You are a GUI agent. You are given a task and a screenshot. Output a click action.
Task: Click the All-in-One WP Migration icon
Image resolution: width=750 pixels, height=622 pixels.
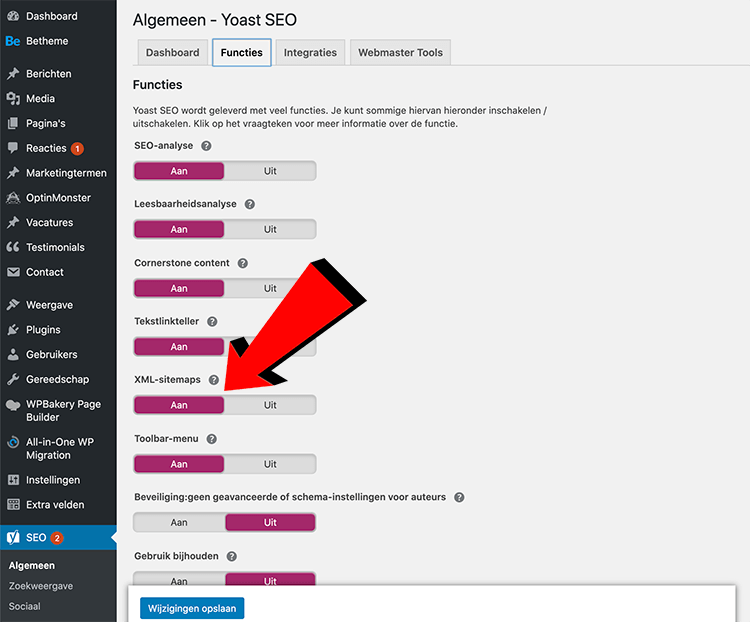click(13, 442)
